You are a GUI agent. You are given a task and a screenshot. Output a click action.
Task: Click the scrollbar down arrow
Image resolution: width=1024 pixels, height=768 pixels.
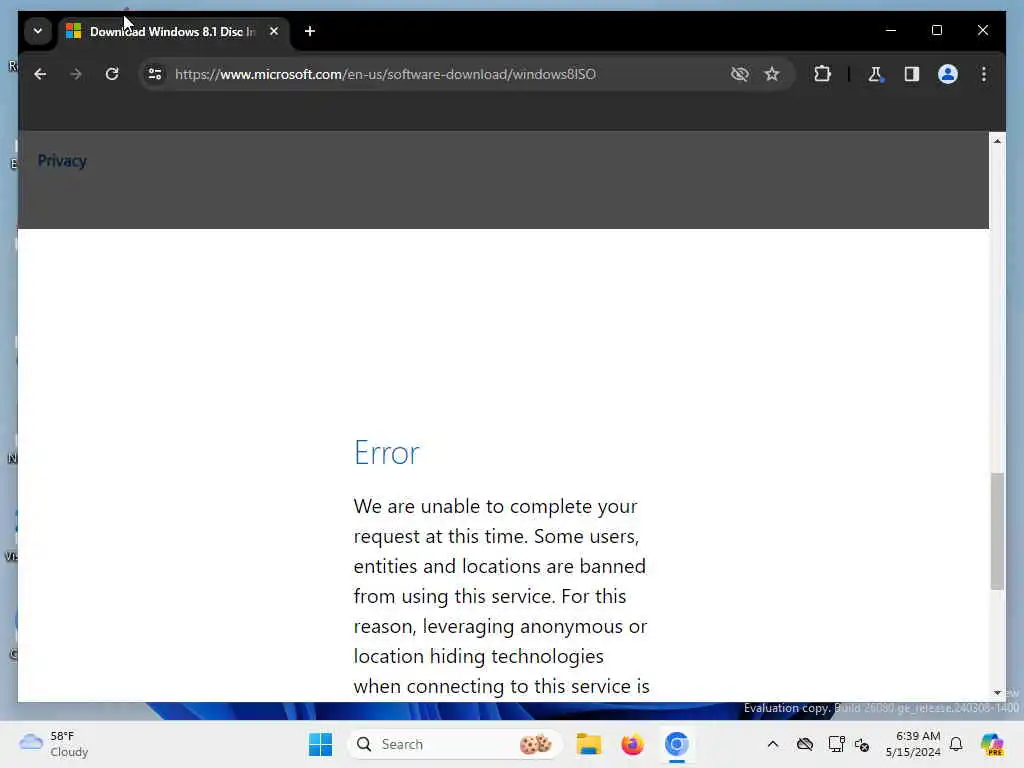pyautogui.click(x=997, y=693)
